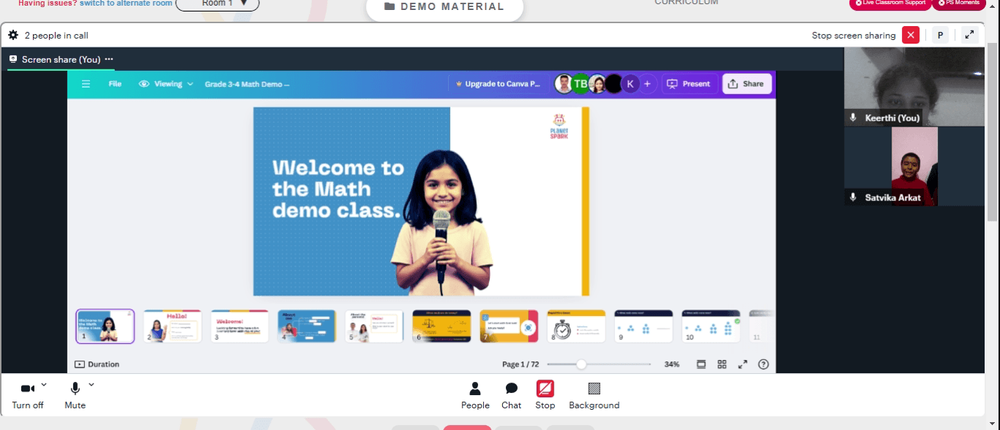Toggle the scroll view icon

[x=701, y=364]
